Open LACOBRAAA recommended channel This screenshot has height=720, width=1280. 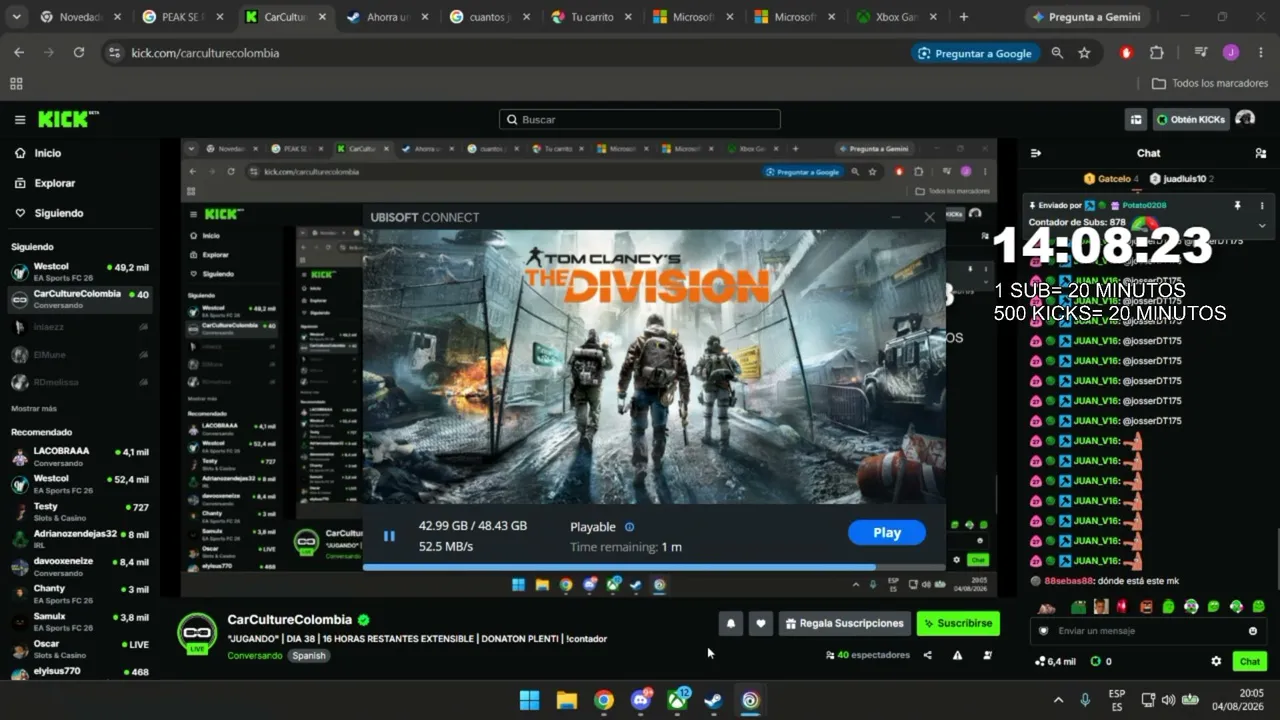(80, 456)
